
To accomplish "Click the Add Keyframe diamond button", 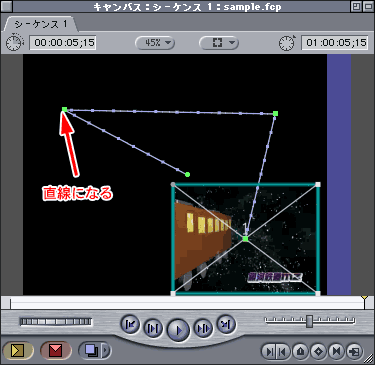I will (318, 351).
